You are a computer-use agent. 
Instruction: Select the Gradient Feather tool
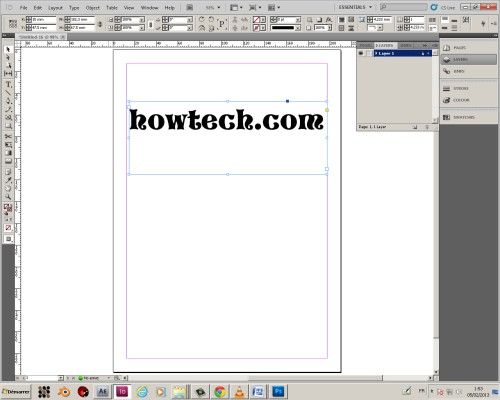[x=8, y=161]
